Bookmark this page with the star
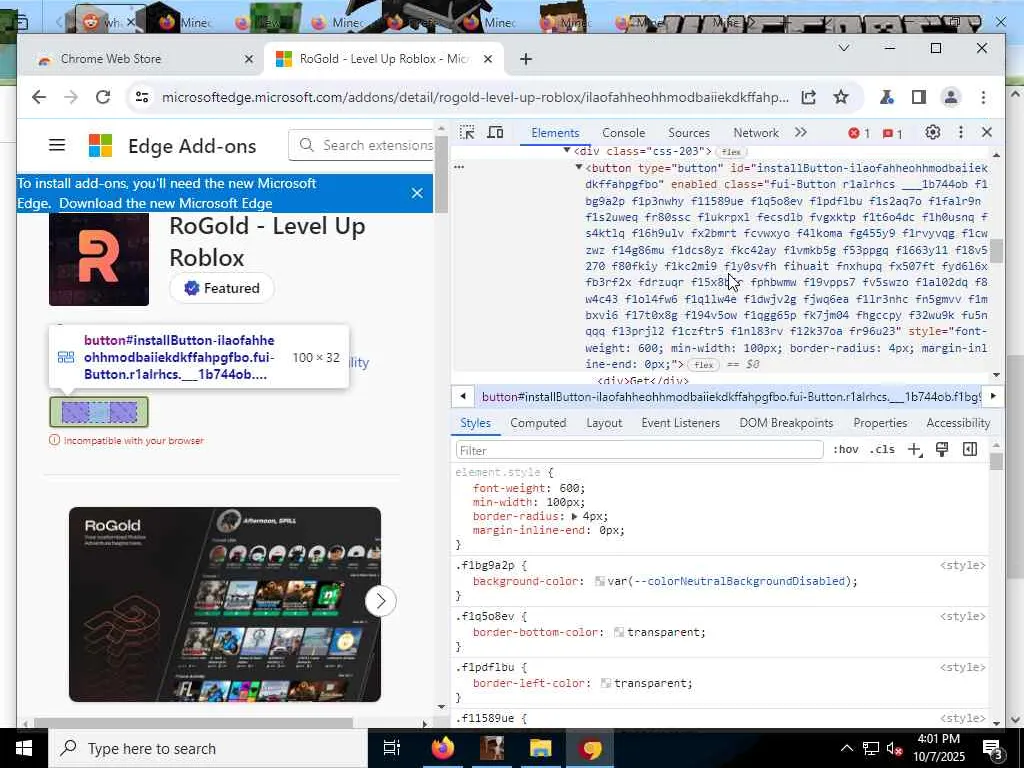Image resolution: width=1024 pixels, height=768 pixels. tap(840, 97)
